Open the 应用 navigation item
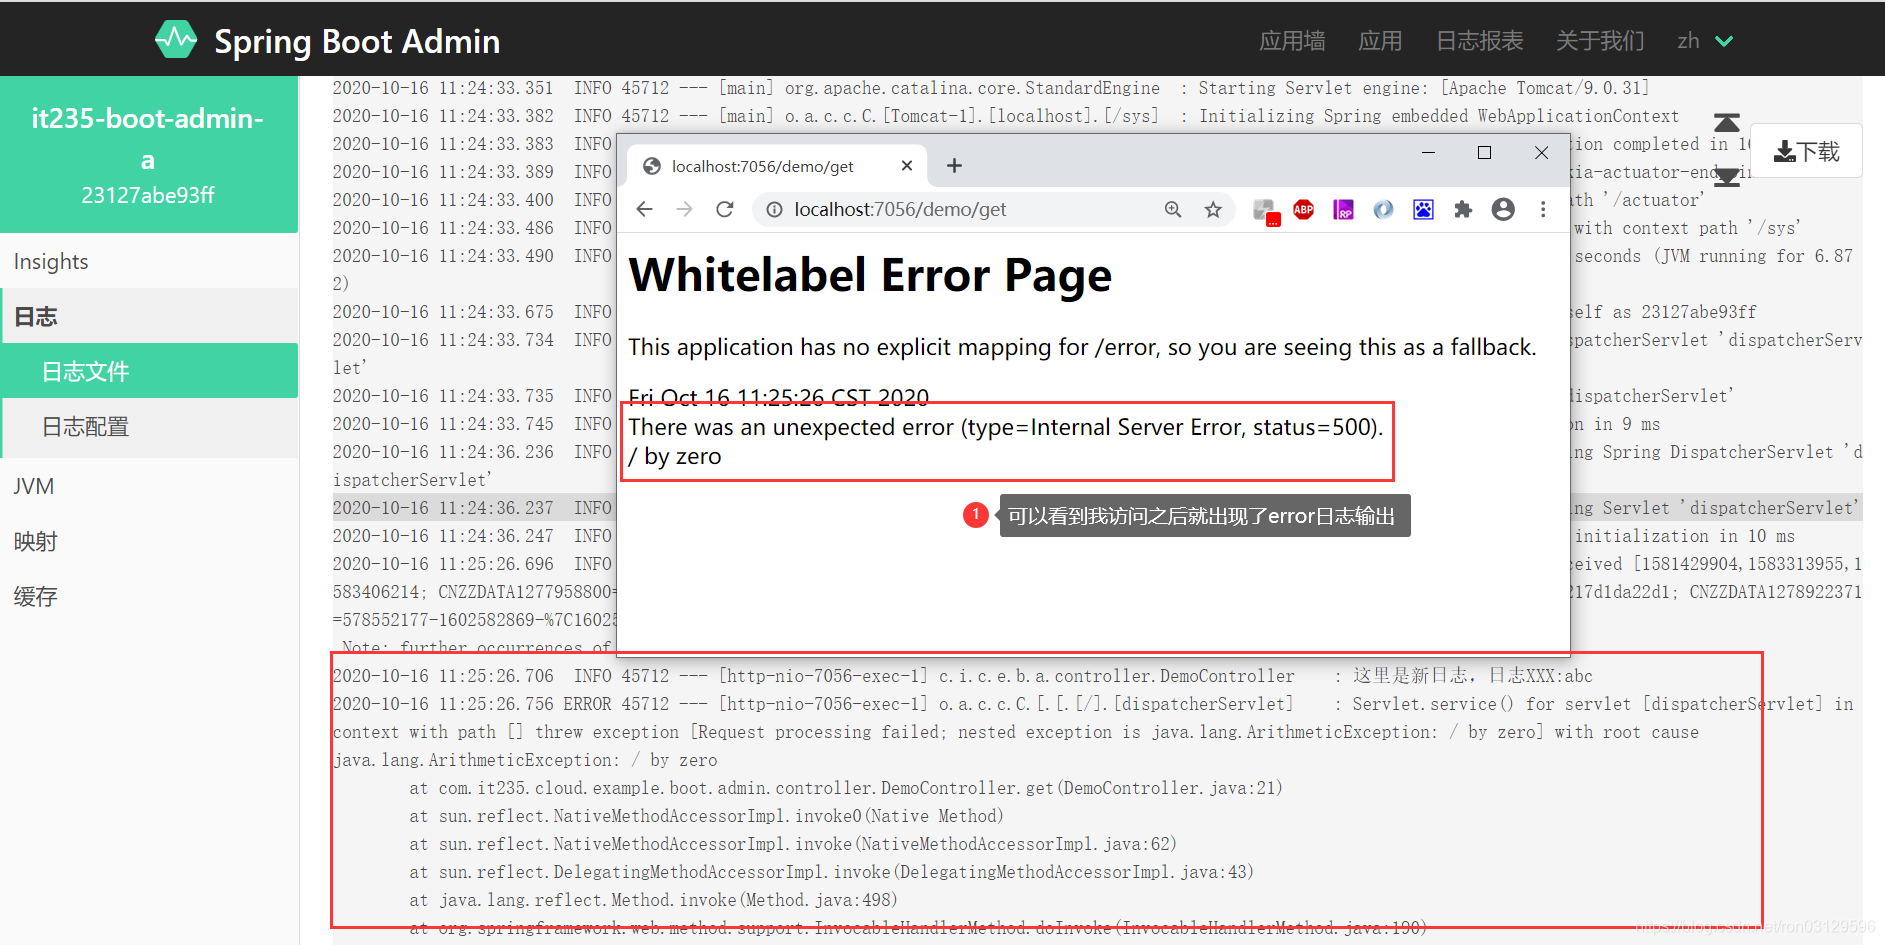This screenshot has width=1885, height=945. coord(1380,41)
